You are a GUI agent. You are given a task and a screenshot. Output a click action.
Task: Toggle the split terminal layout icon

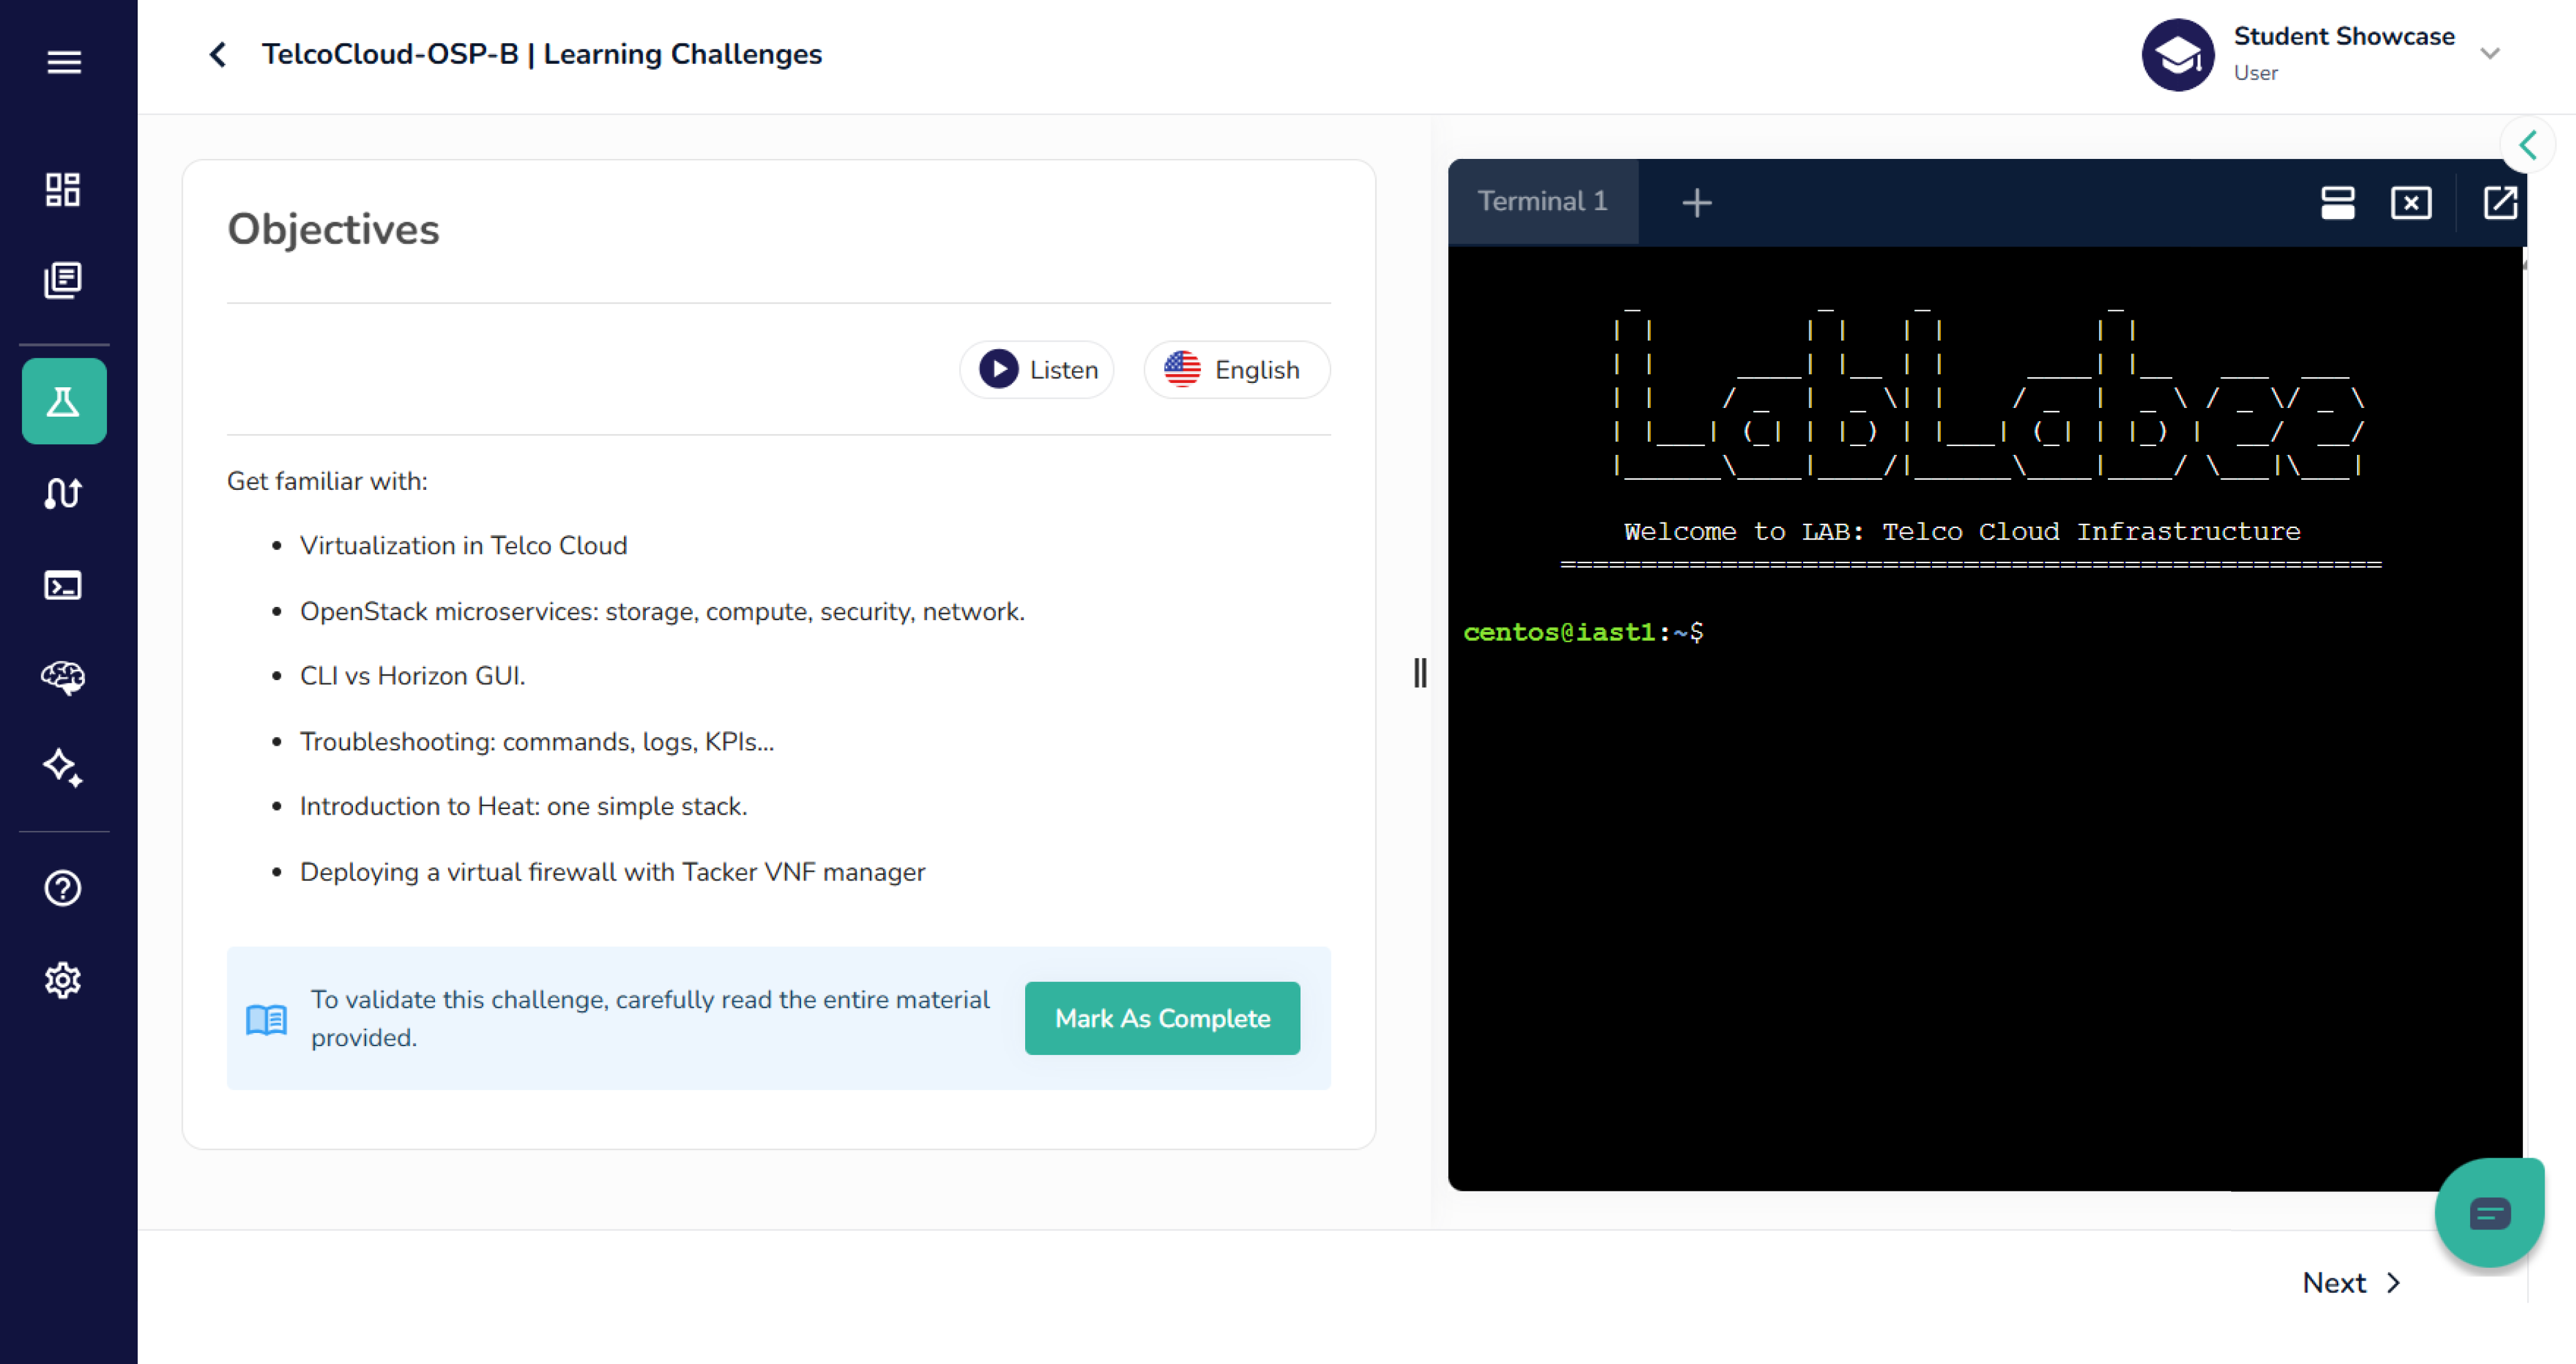(x=2337, y=203)
